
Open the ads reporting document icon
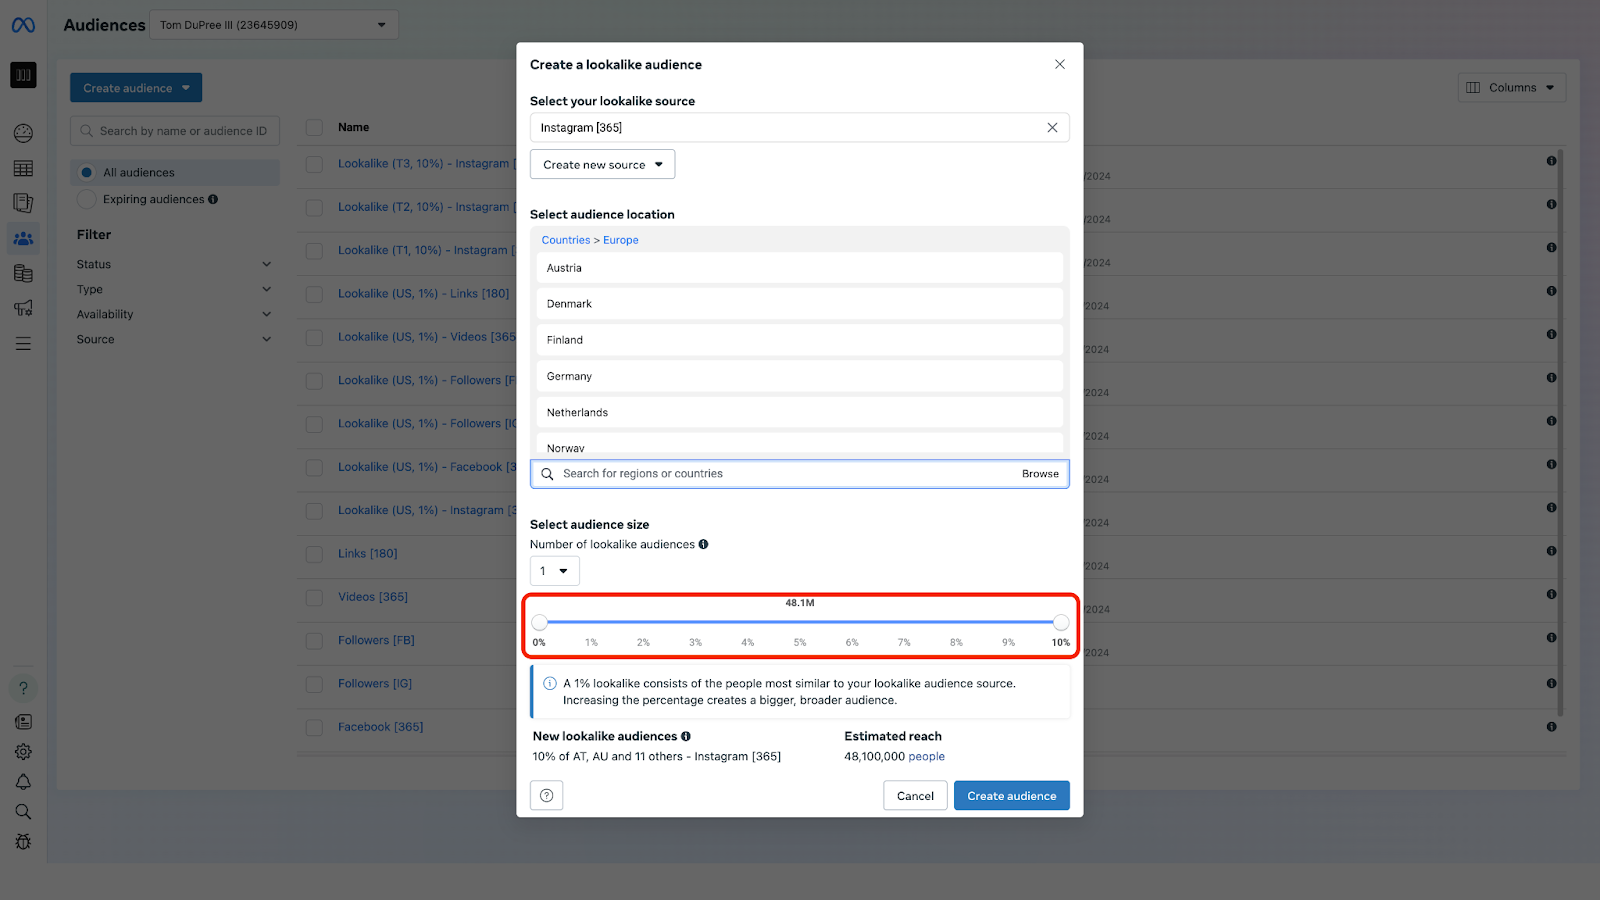23,203
